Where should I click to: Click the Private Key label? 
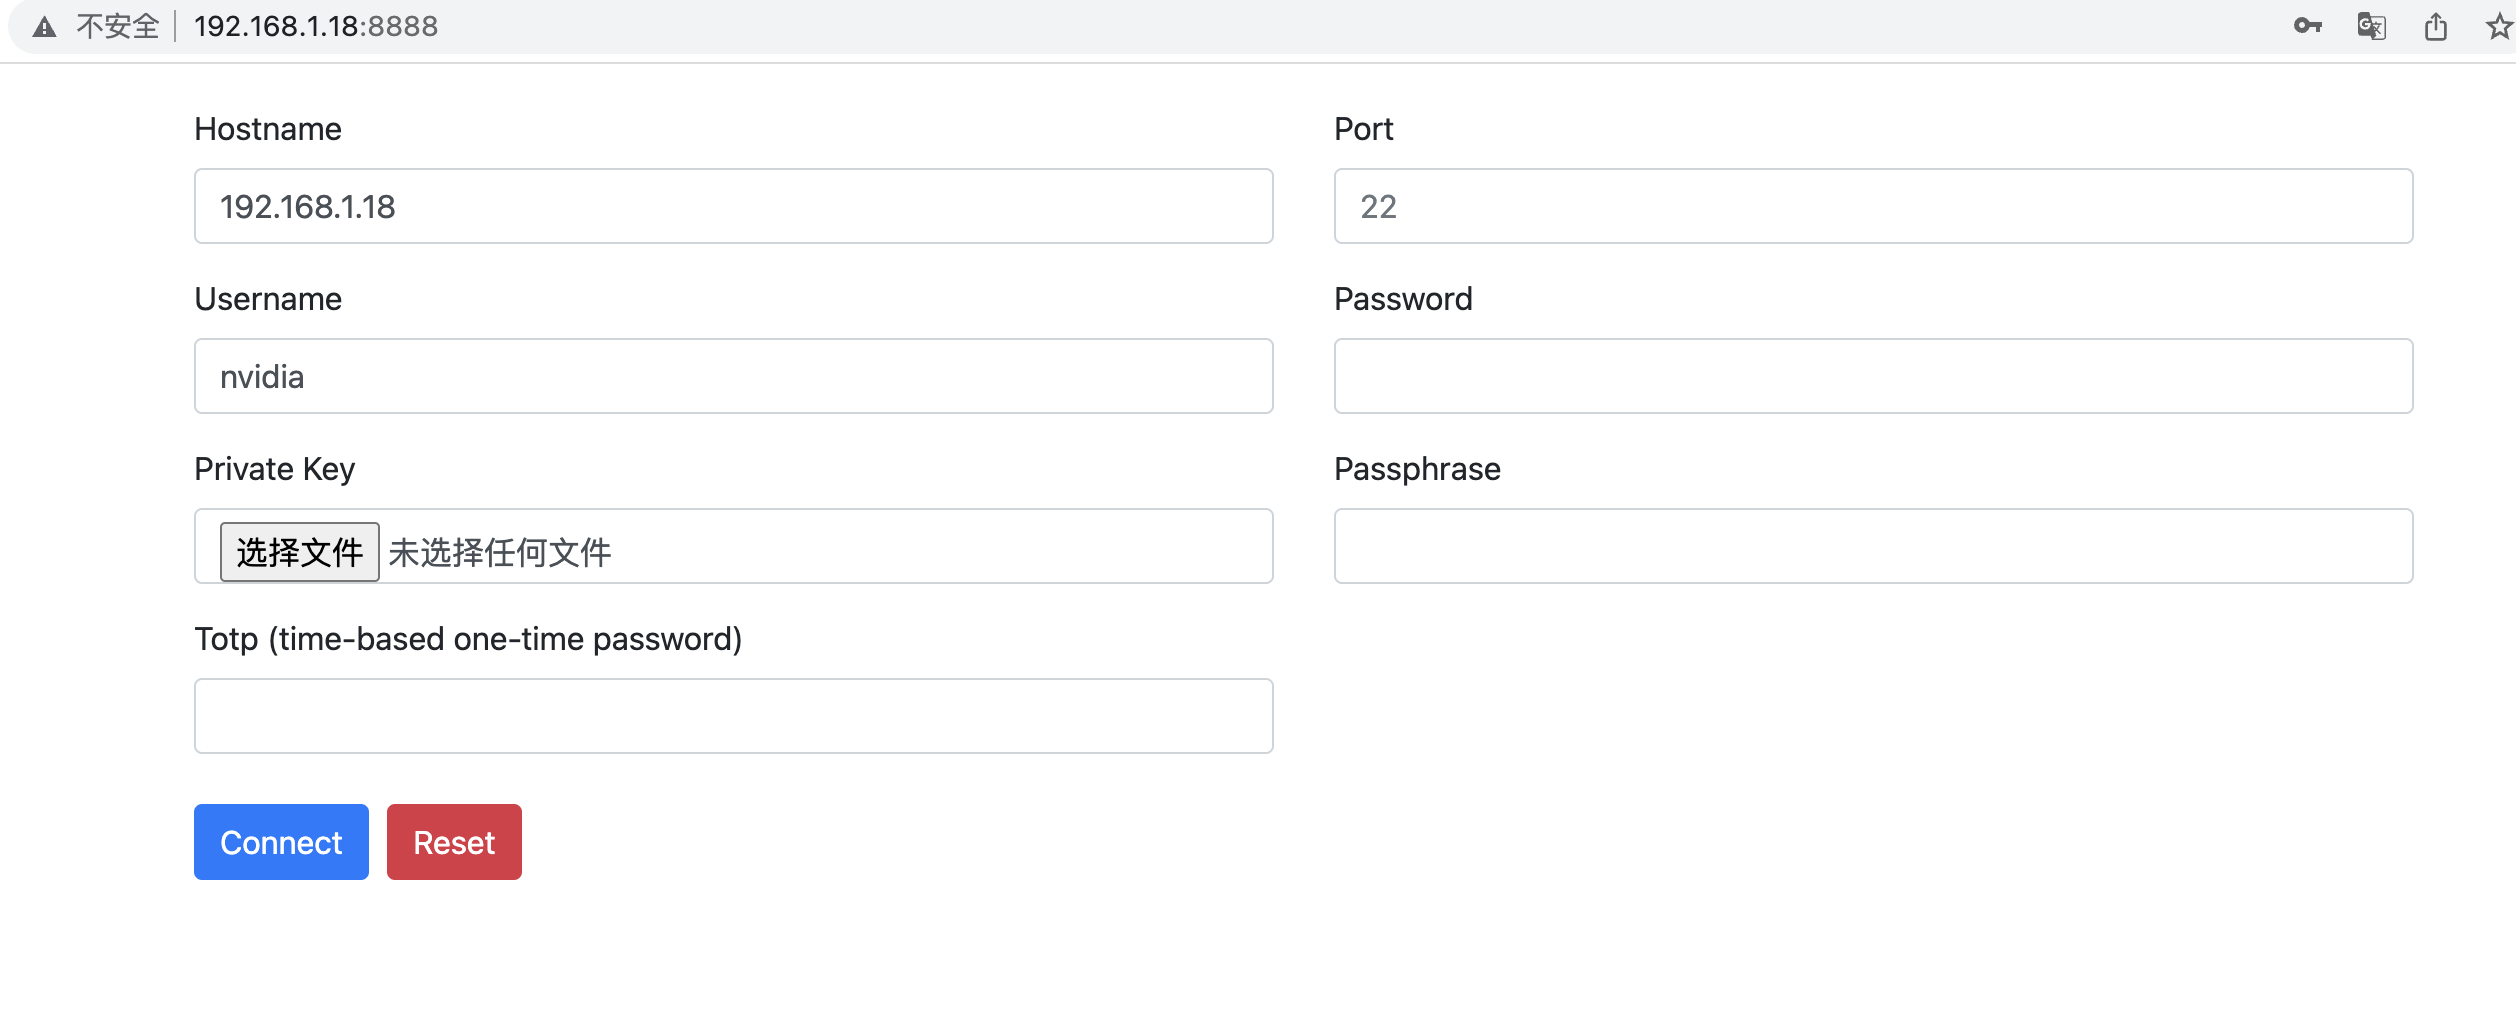[x=274, y=468]
